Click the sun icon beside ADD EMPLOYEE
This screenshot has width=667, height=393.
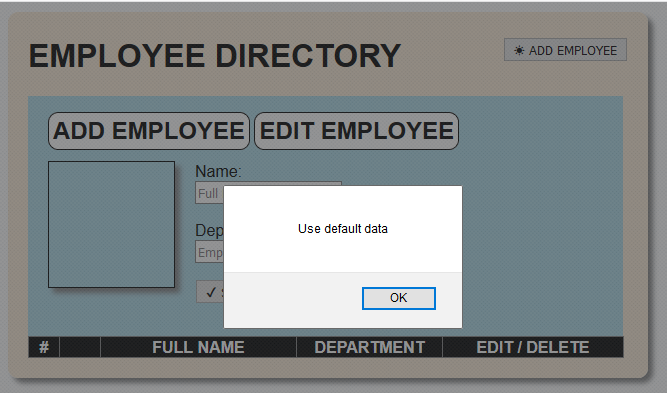click(519, 51)
